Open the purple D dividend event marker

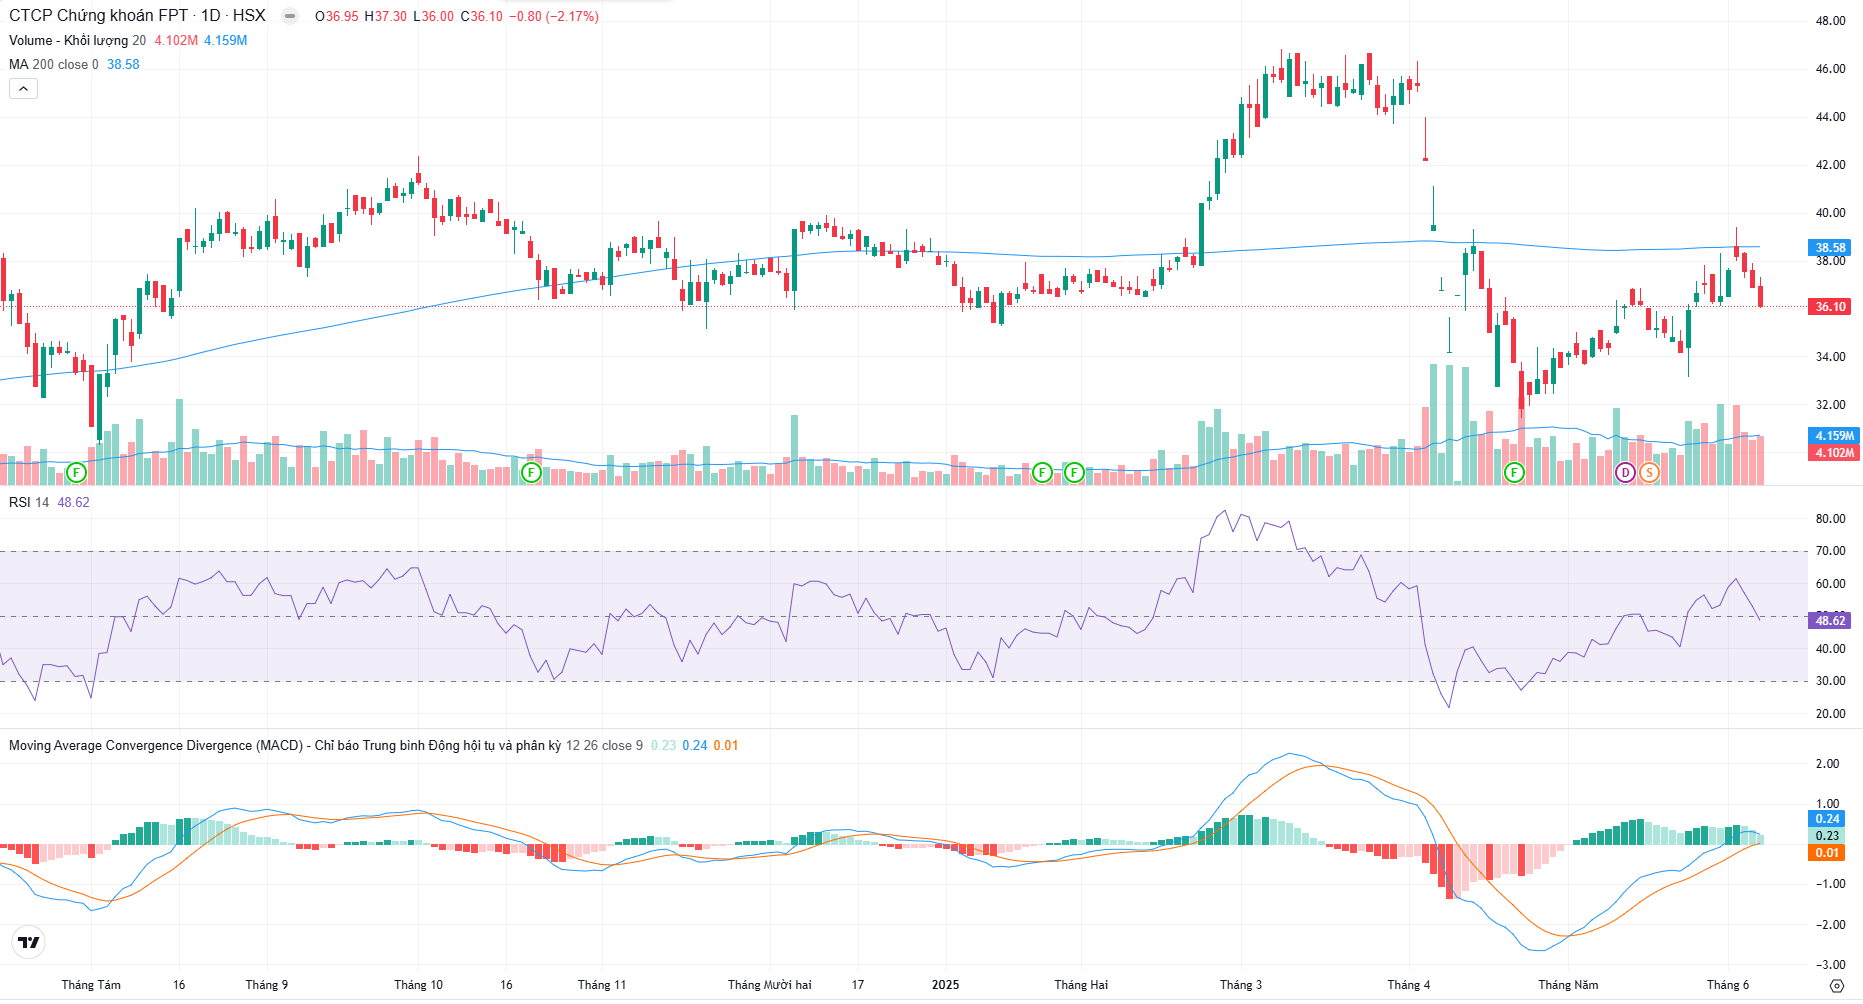pos(1625,472)
